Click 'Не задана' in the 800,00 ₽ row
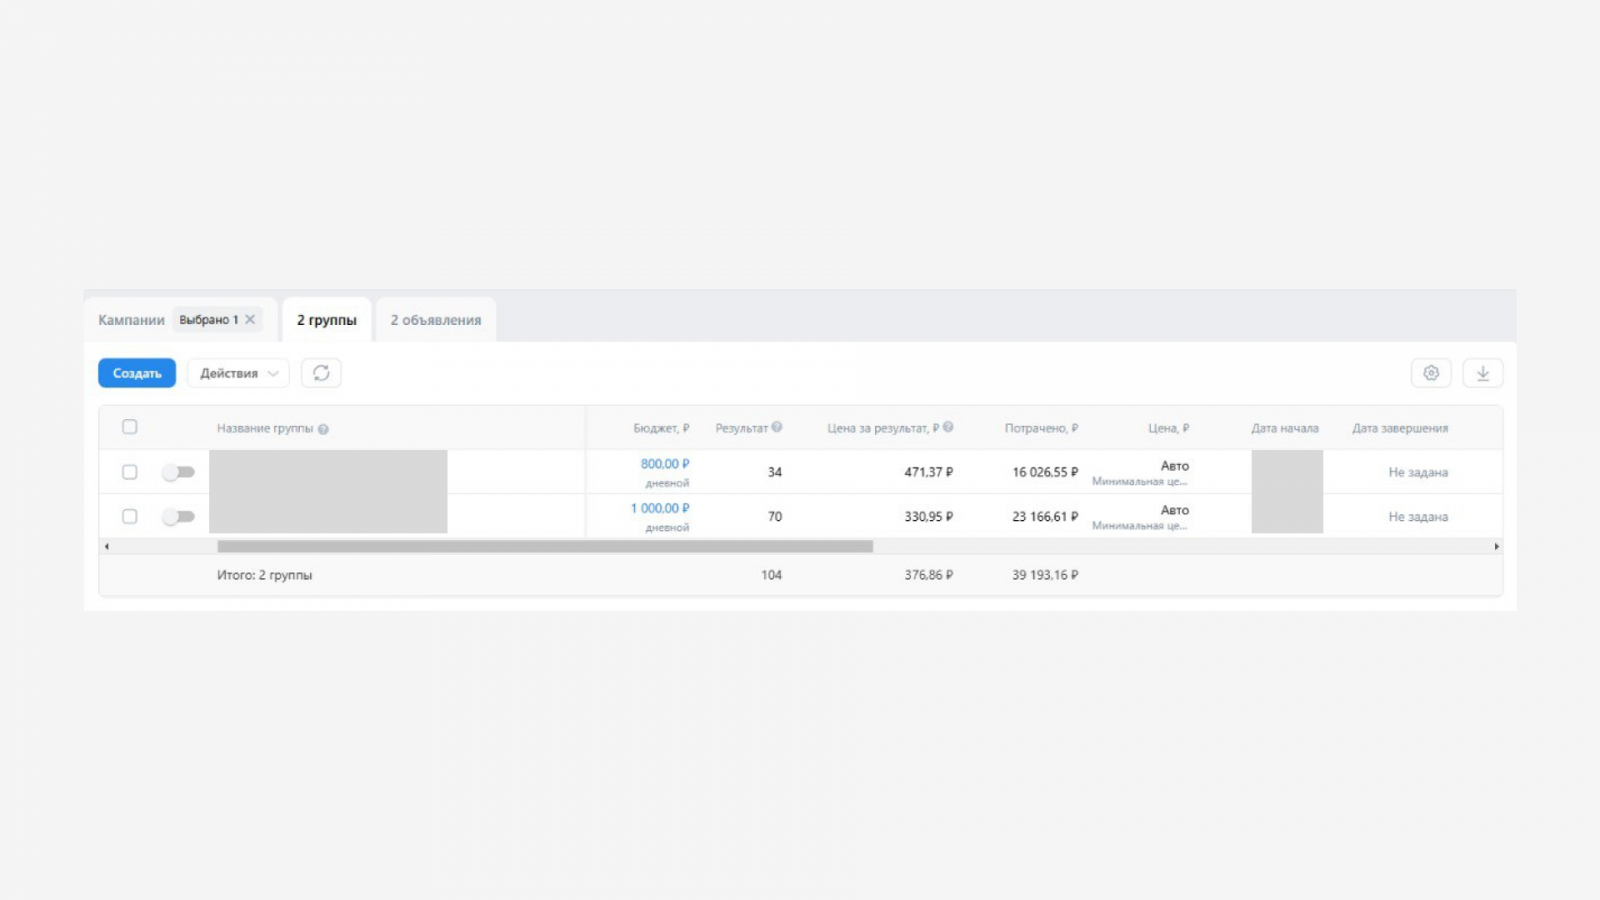Image resolution: width=1600 pixels, height=900 pixels. tap(1418, 472)
